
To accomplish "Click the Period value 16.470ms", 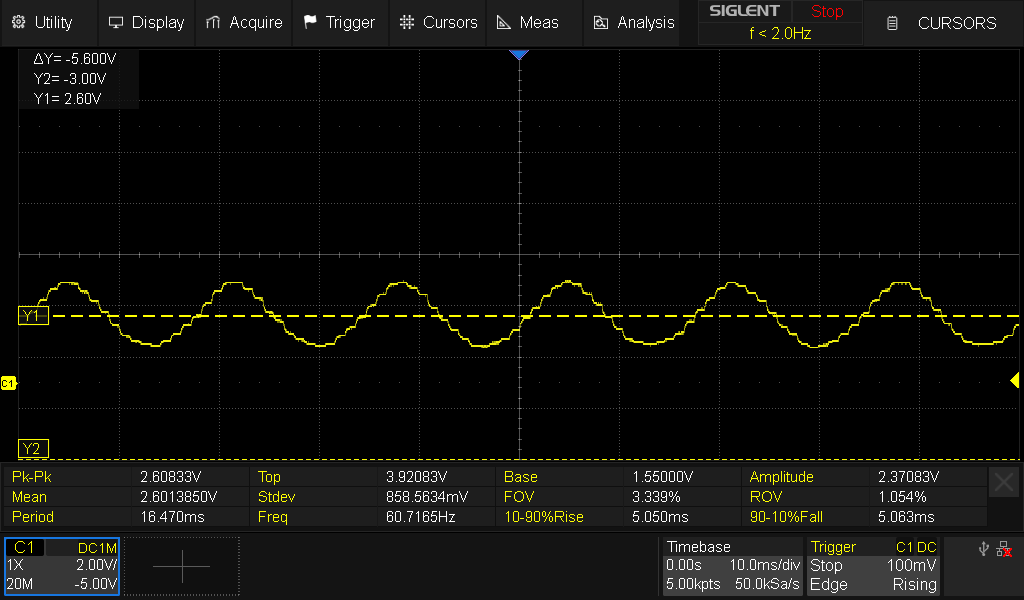I will (172, 517).
